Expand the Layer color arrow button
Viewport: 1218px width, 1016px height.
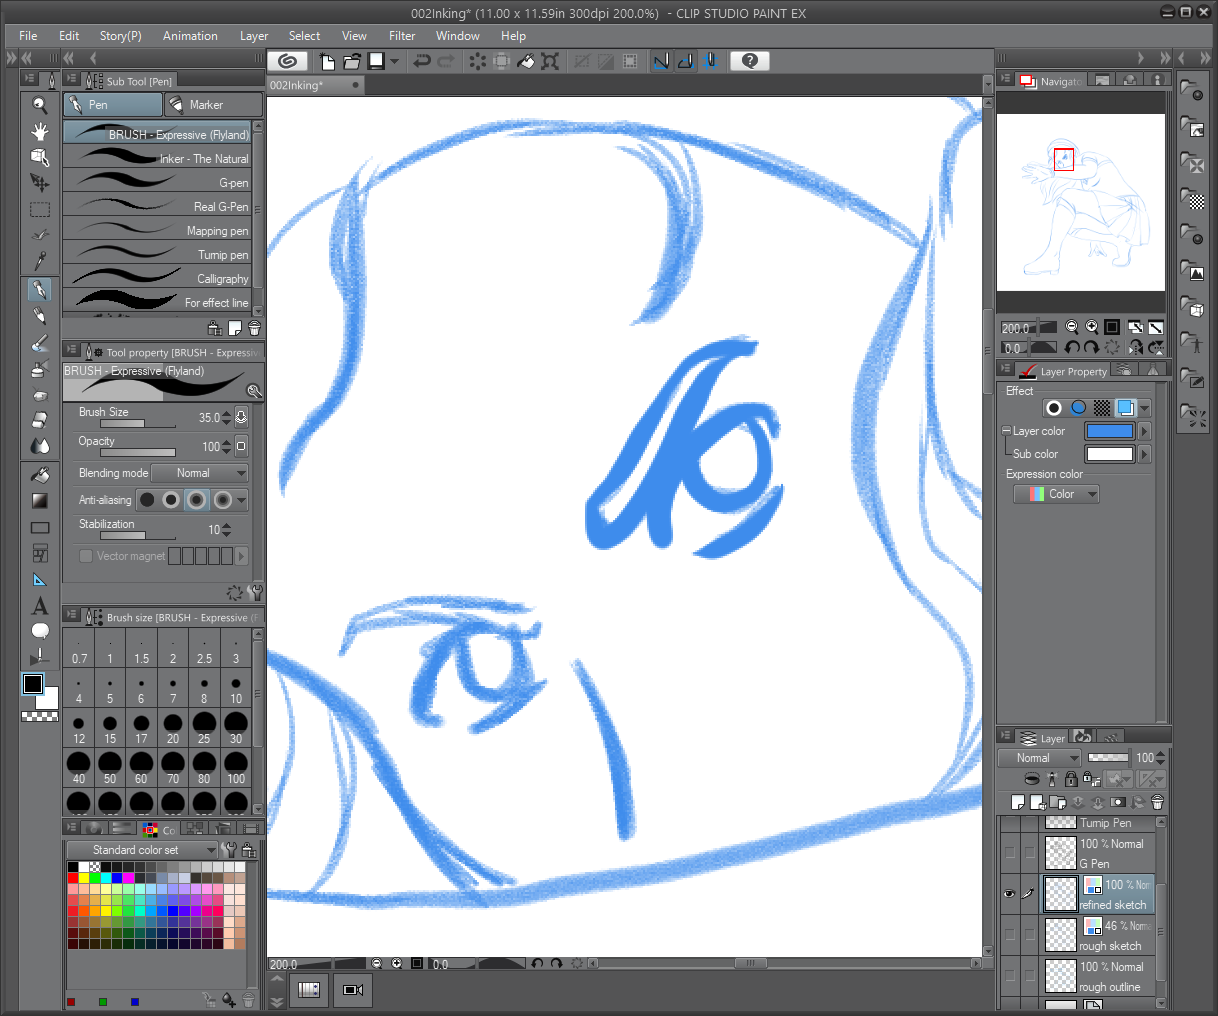[1145, 431]
